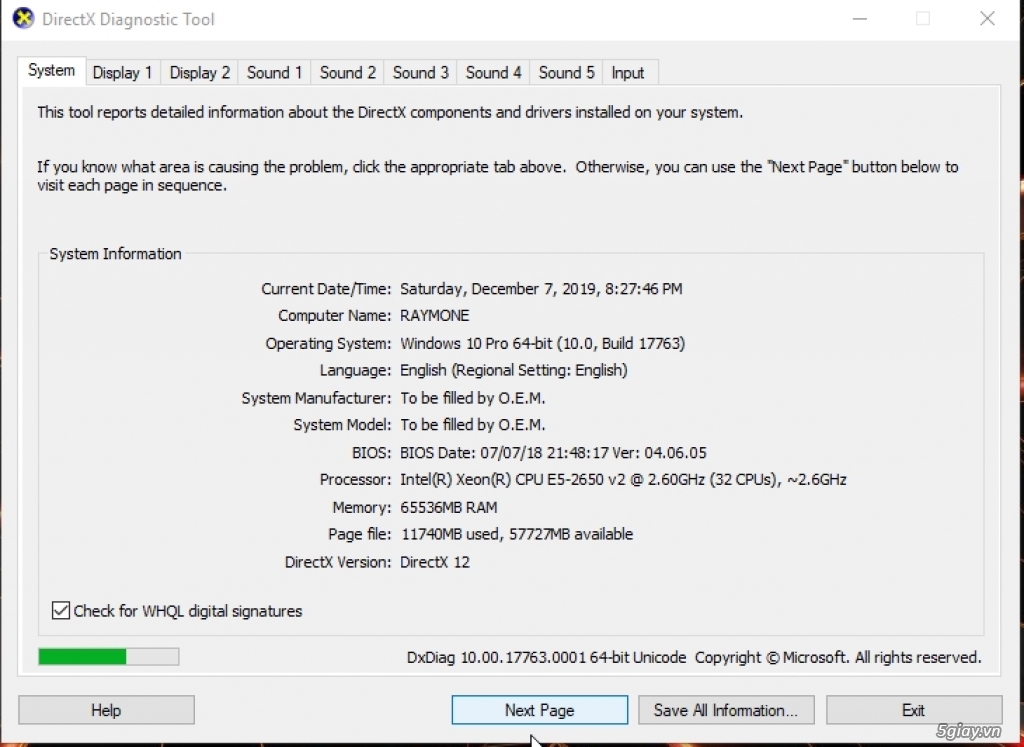
Task: Click the green diagnostic progress bar
Action: click(x=108, y=656)
